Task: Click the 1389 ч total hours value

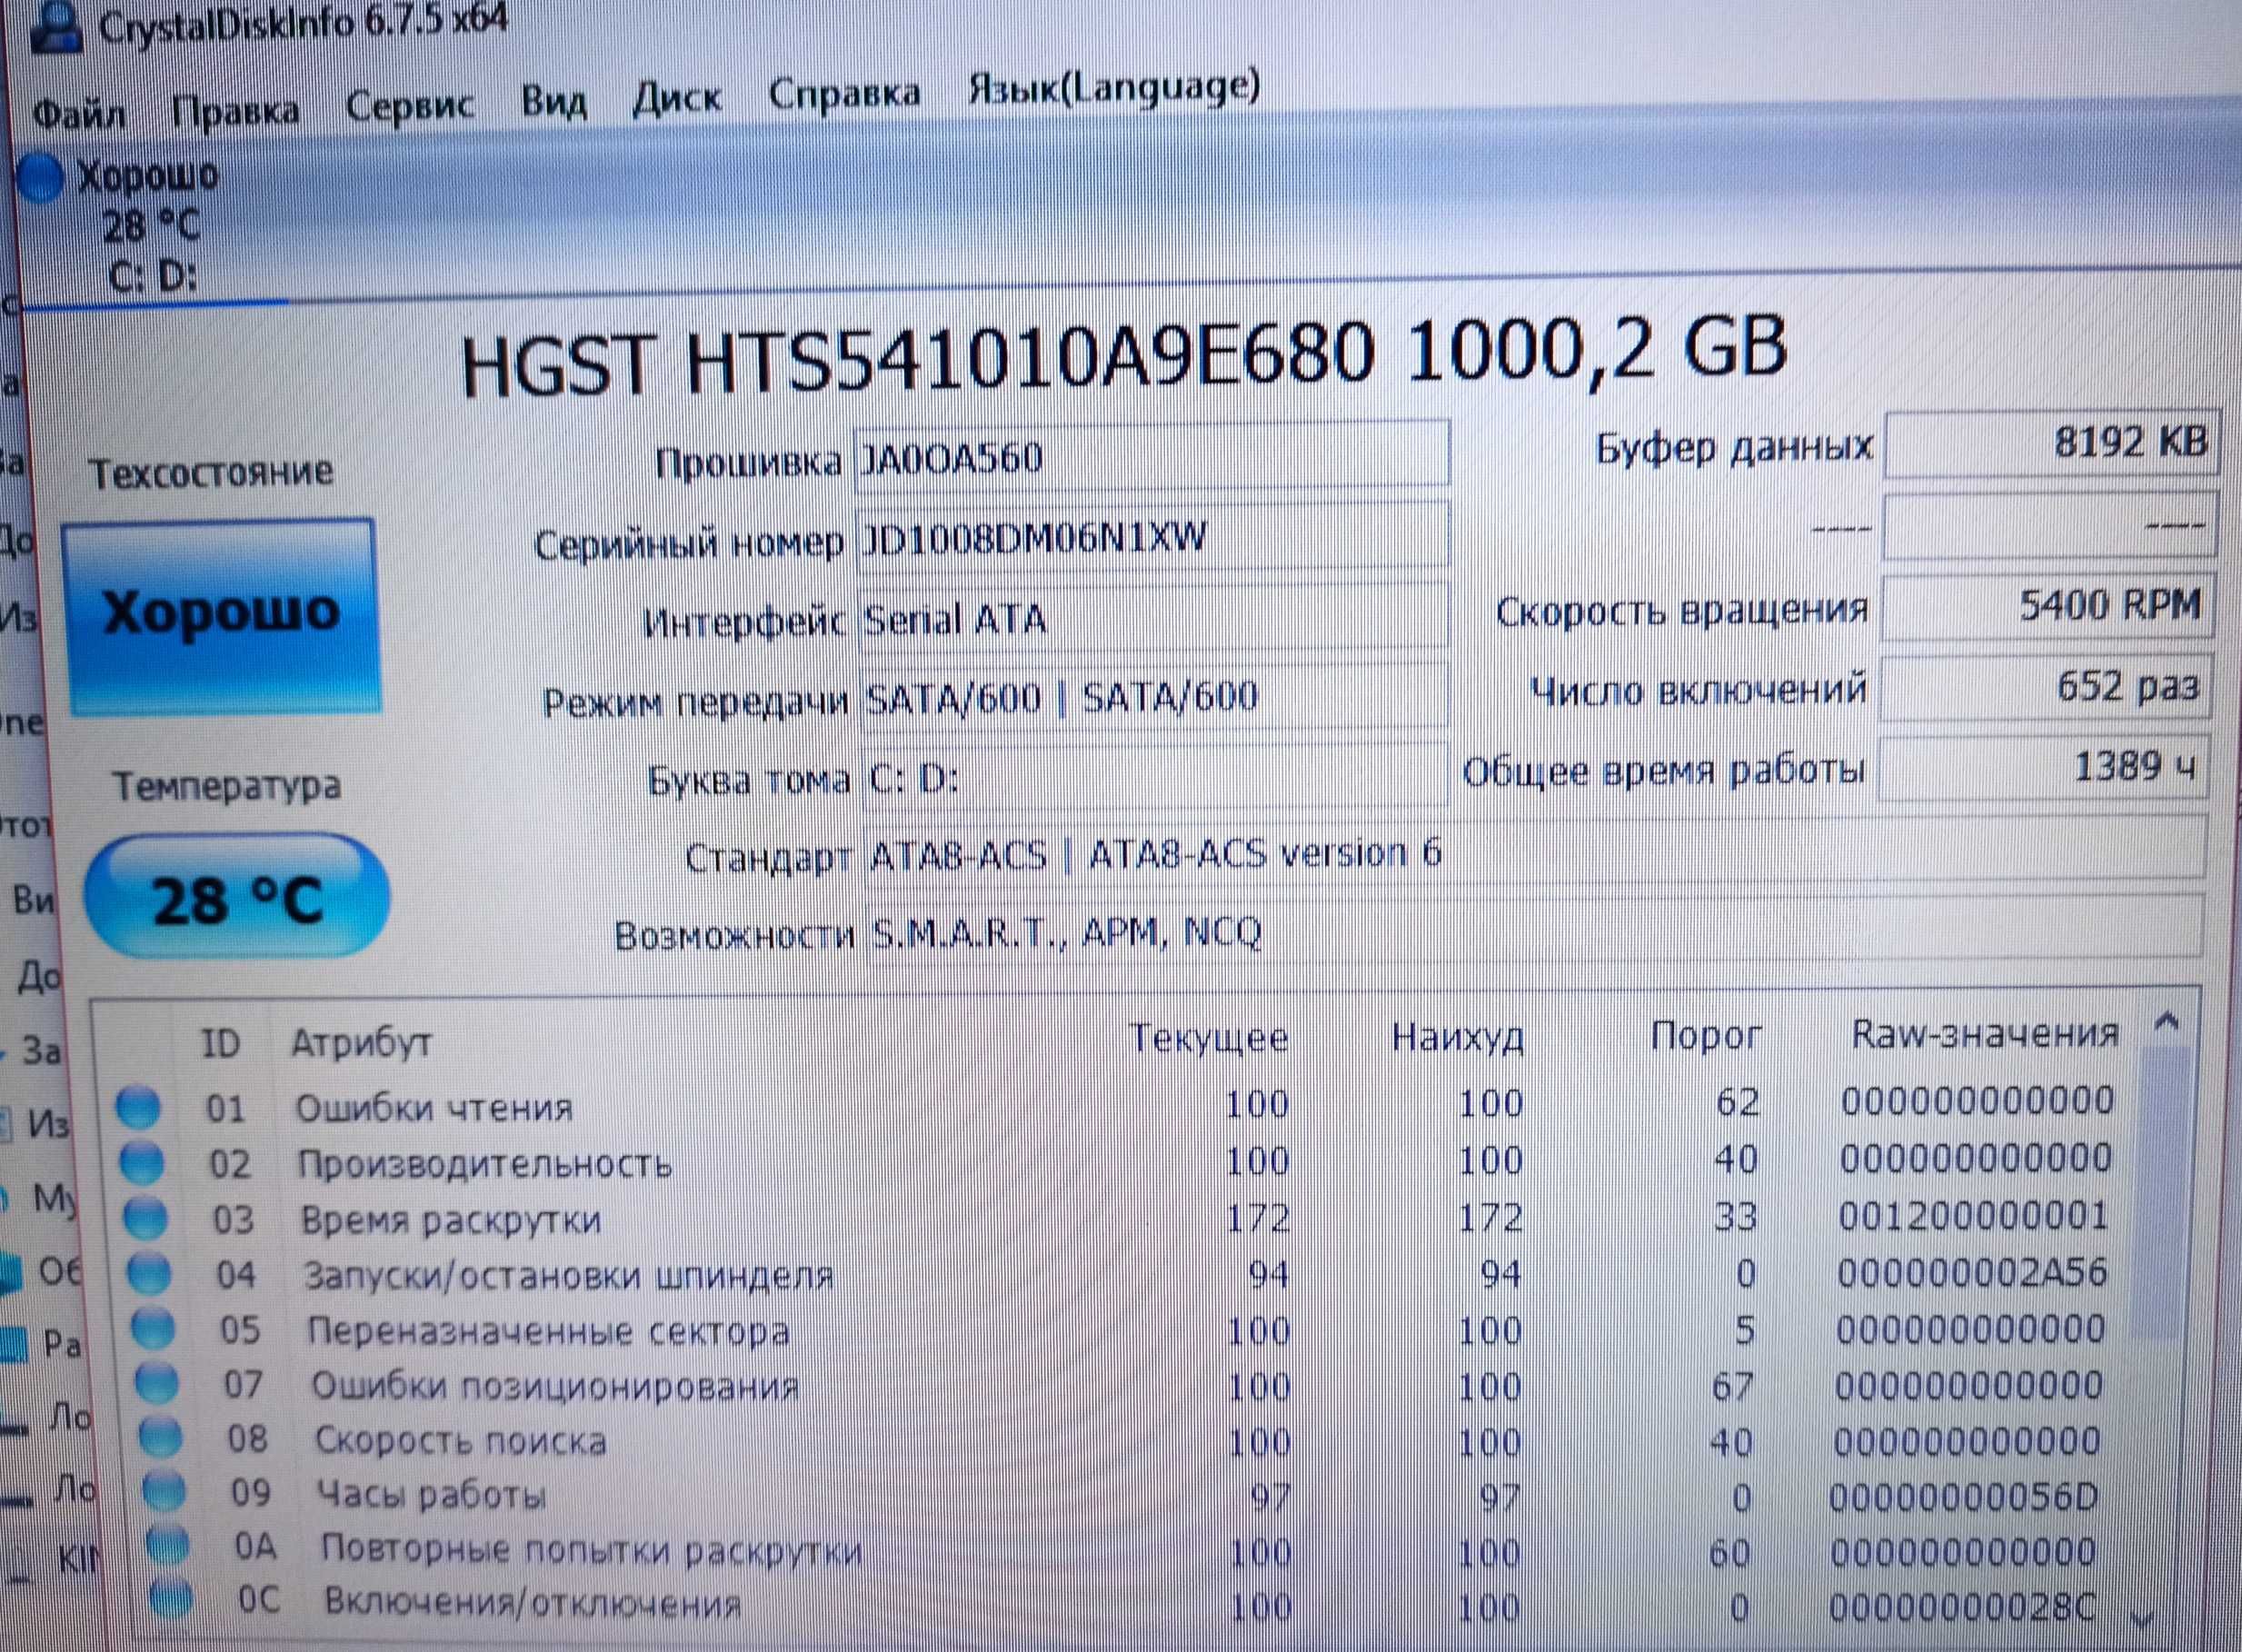Action: click(x=2044, y=768)
